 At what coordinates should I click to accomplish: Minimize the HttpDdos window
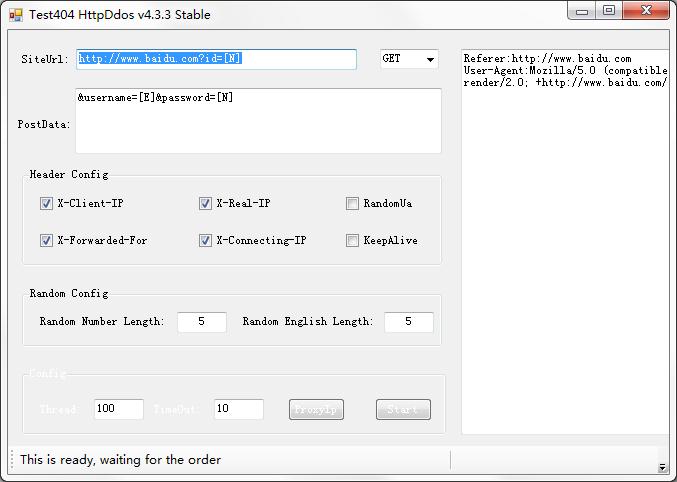[584, 11]
